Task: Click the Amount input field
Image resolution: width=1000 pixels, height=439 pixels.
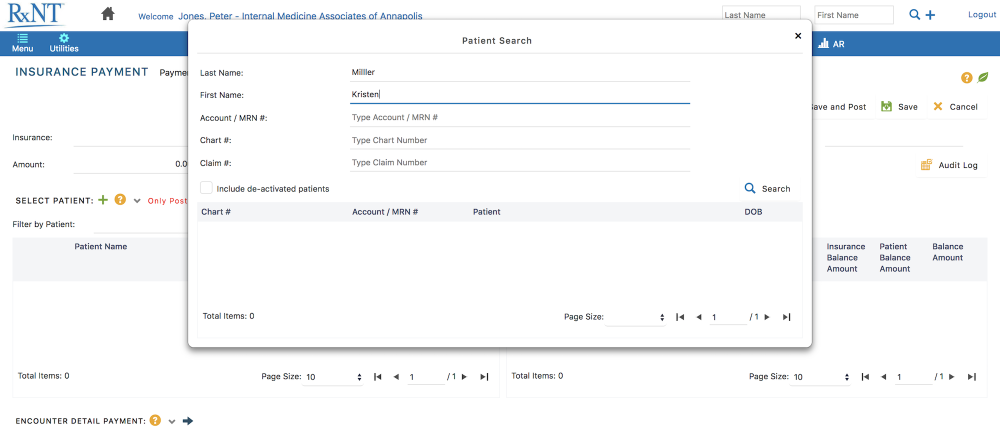Action: point(131,164)
